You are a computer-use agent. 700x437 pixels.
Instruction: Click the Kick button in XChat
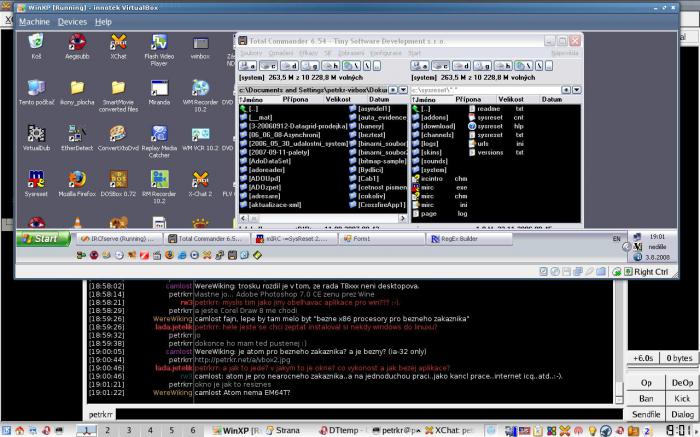pos(682,399)
